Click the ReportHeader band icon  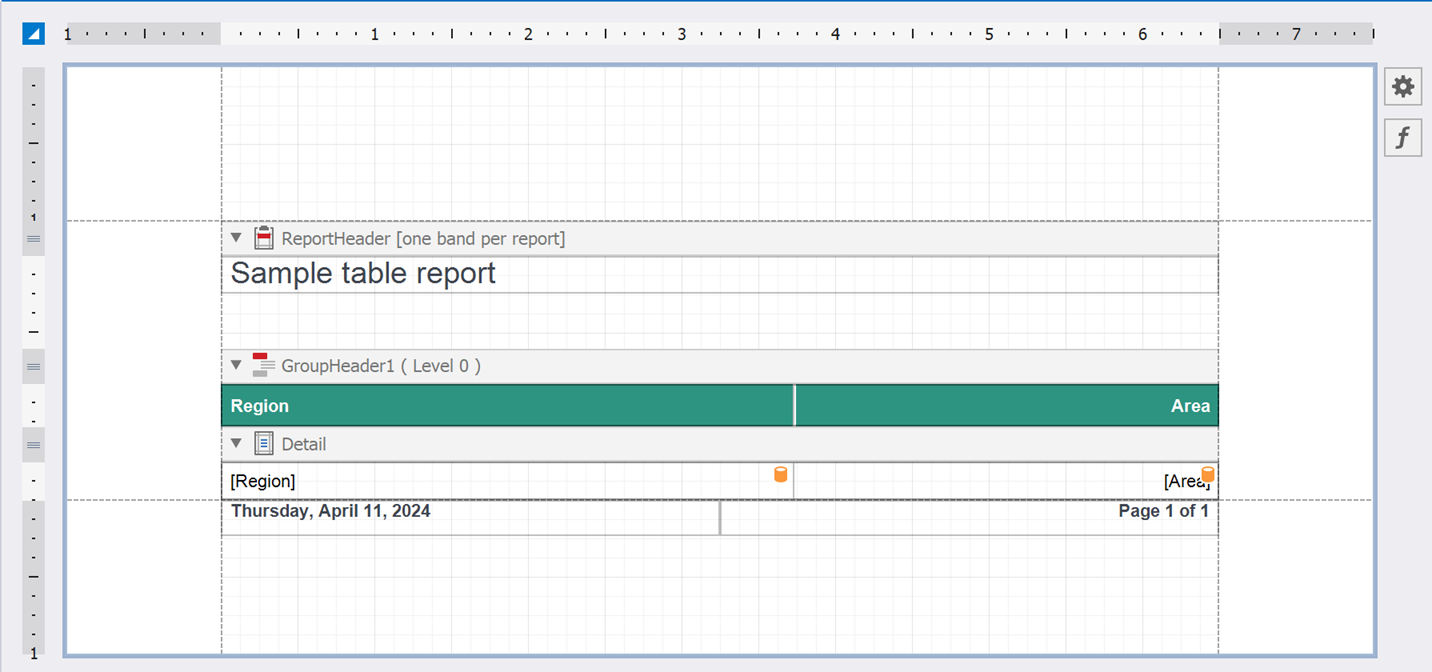[x=263, y=238]
